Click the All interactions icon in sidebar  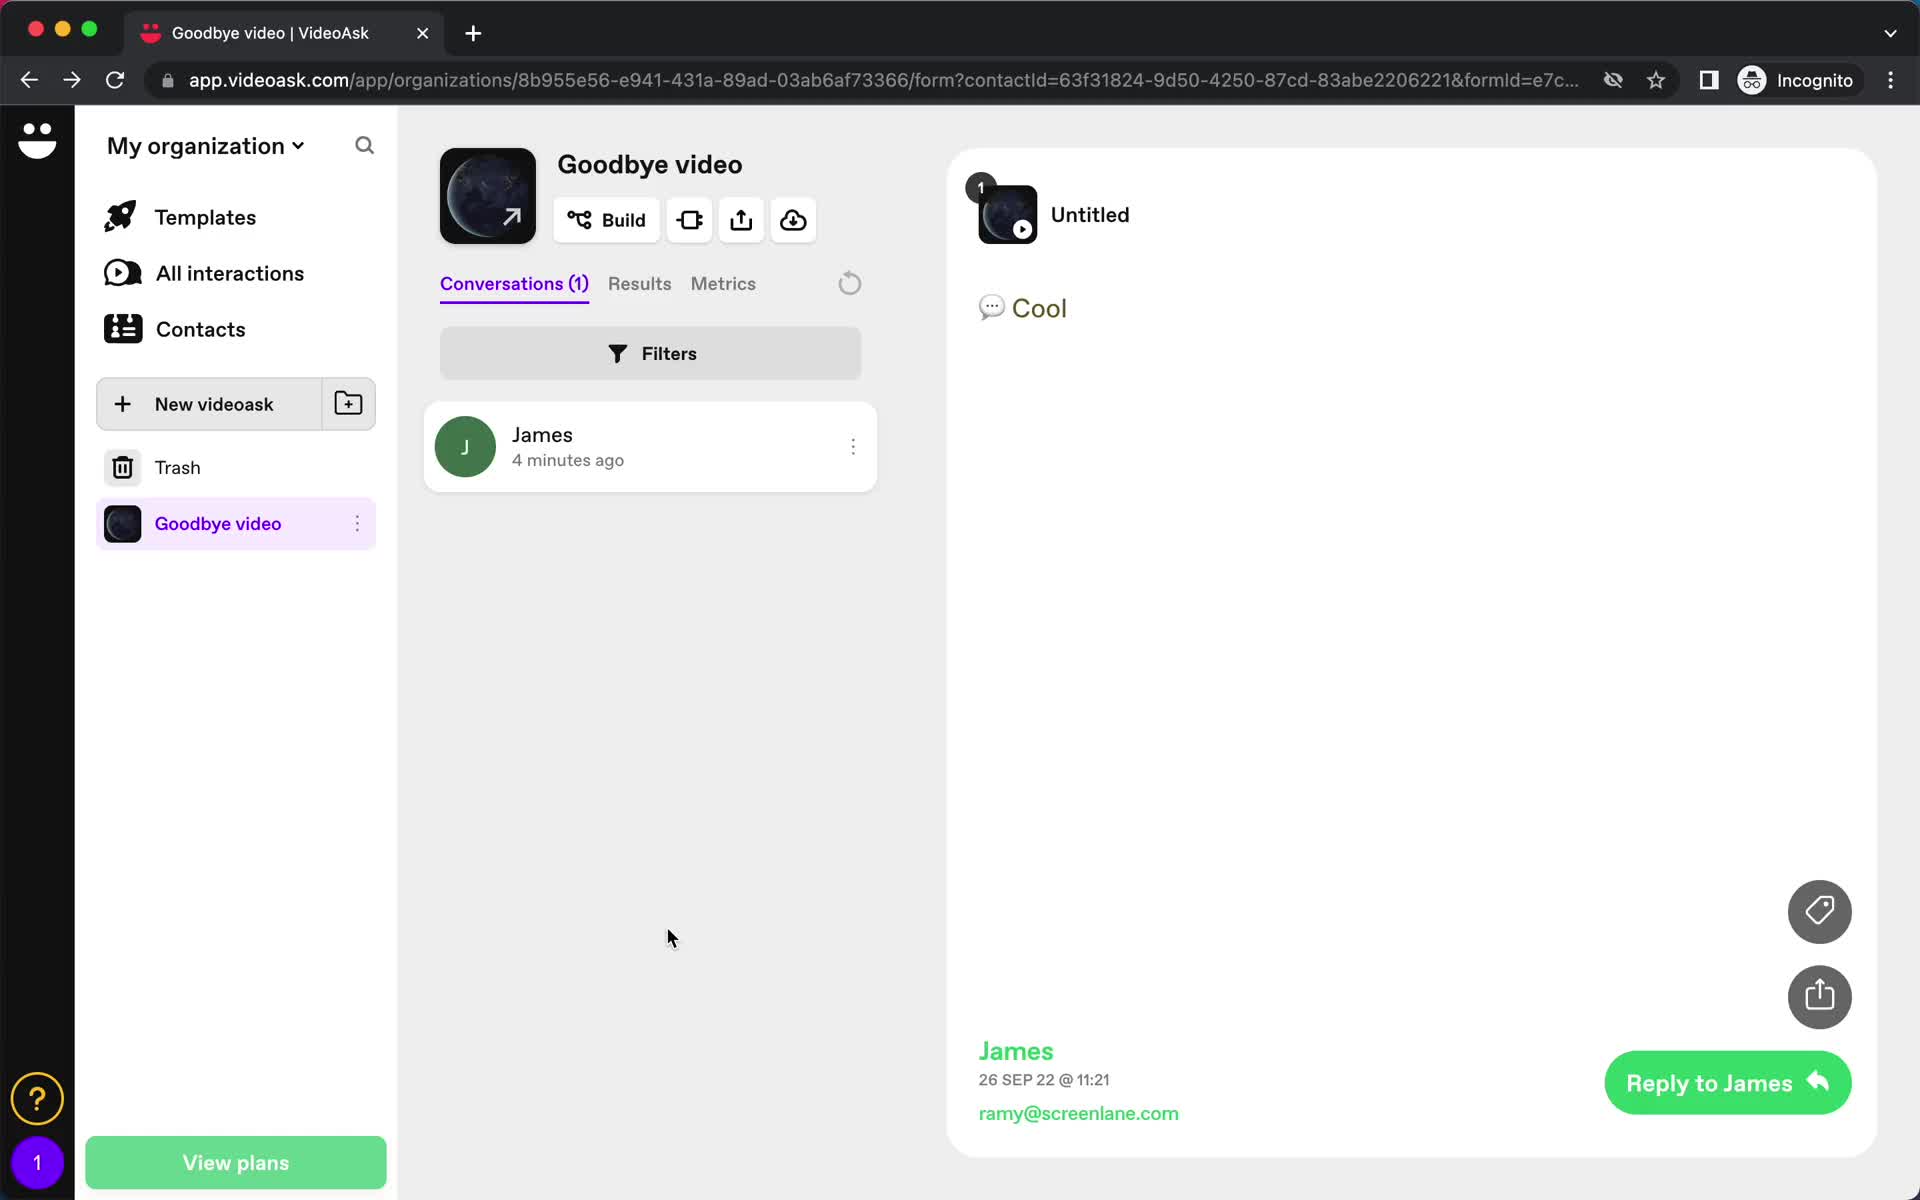coord(124,274)
